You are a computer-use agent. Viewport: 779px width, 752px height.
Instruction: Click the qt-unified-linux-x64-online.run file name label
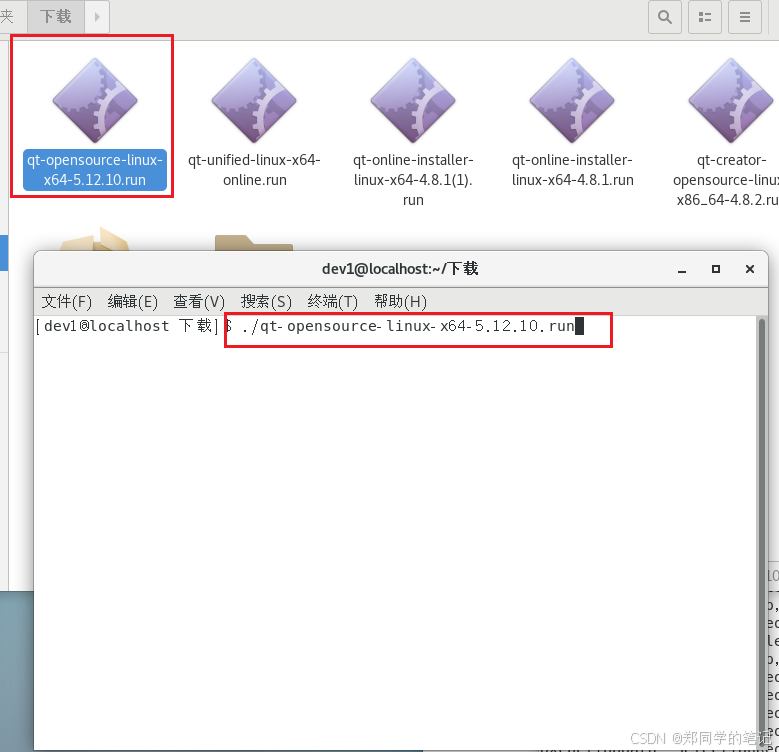coord(254,170)
